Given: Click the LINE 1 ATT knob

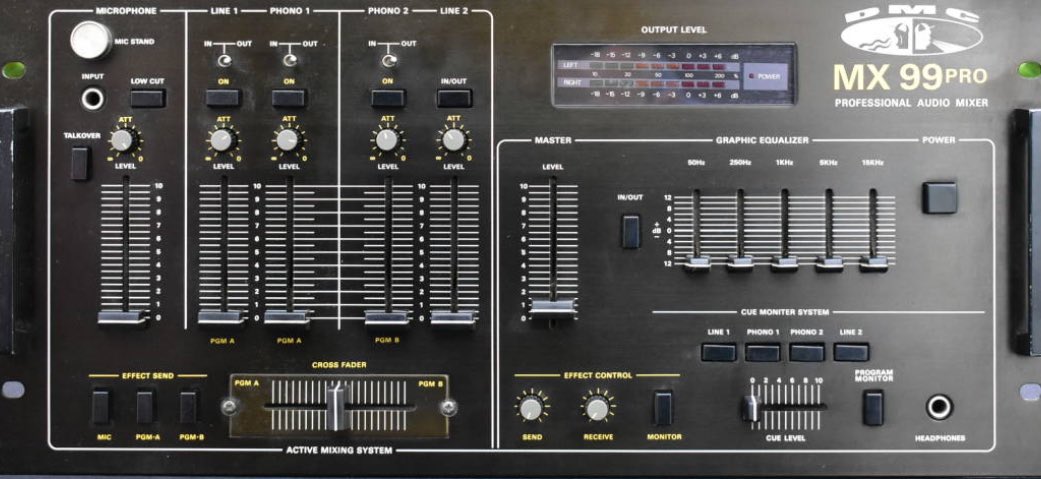Looking at the screenshot, I should point(223,140).
